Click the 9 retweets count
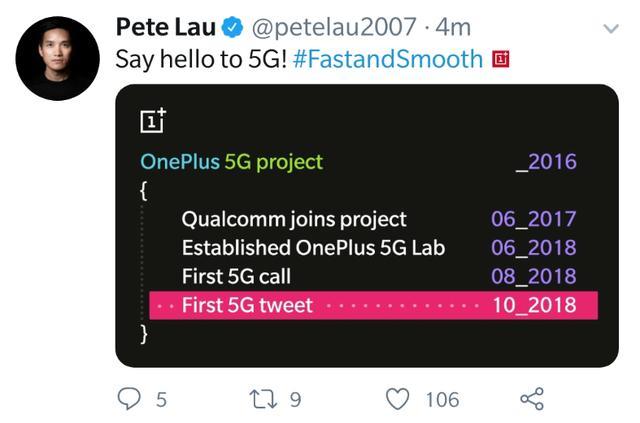 pyautogui.click(x=295, y=400)
